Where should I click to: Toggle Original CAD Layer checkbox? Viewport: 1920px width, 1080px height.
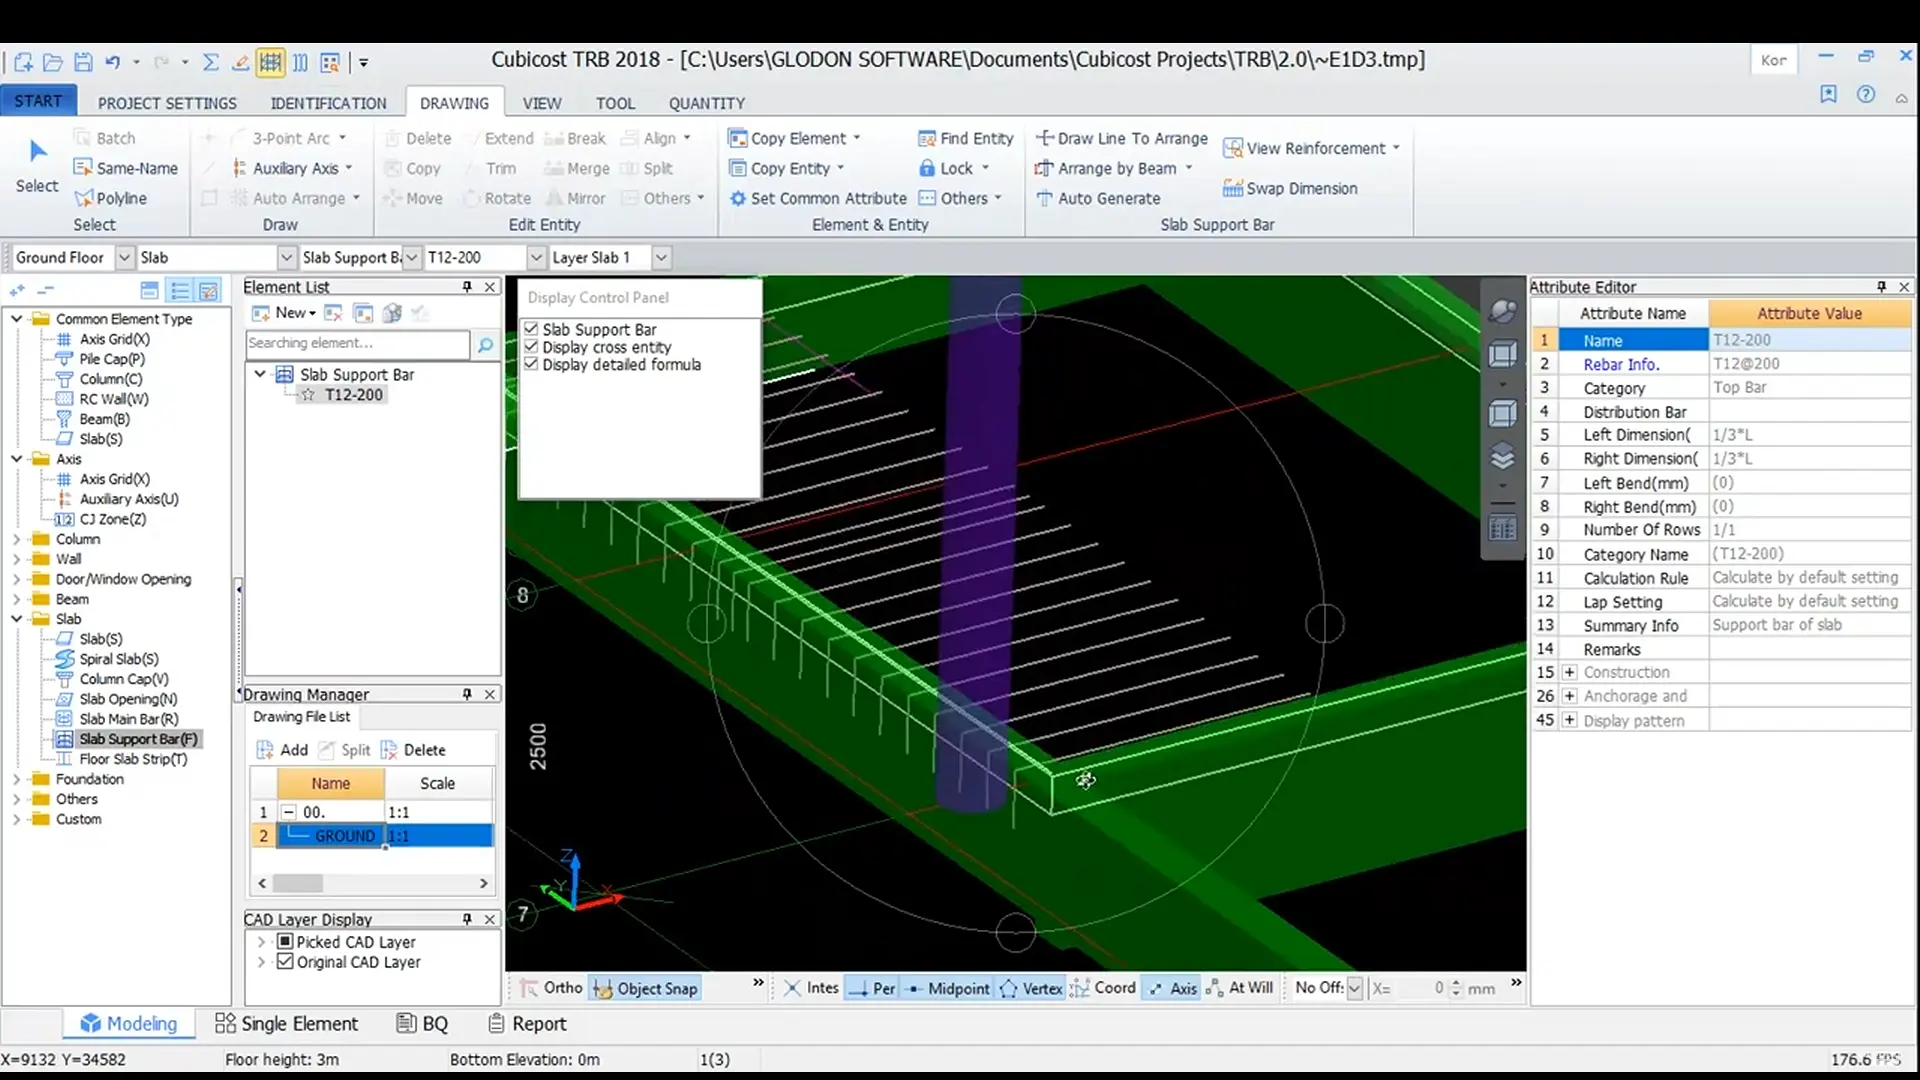click(285, 962)
